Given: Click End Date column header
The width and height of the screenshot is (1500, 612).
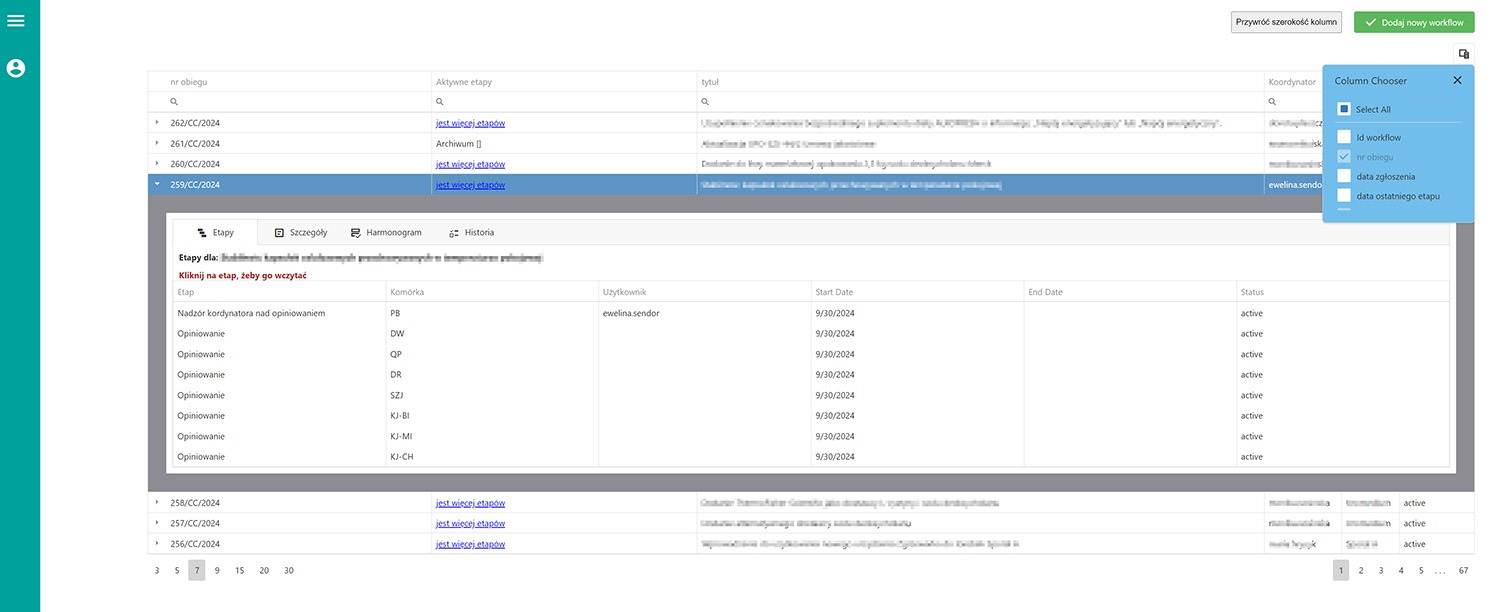Looking at the screenshot, I should pos(1130,292).
